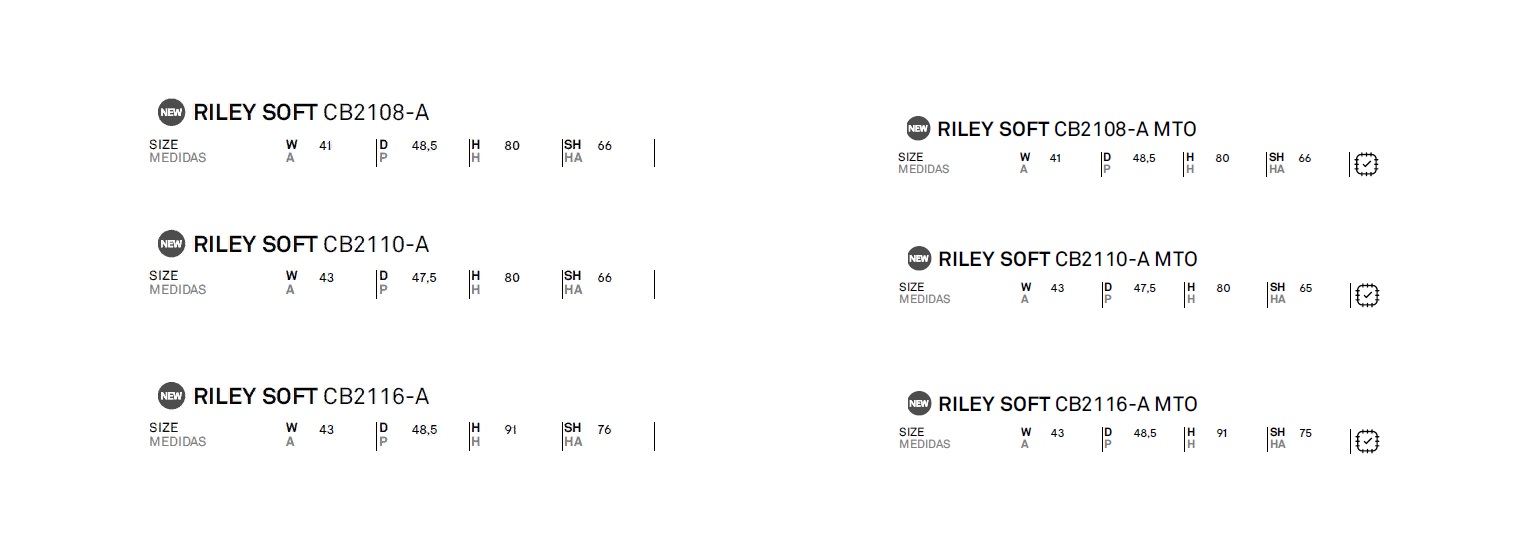Screen dimensions: 1520x543
Task: Open the RILEY SOFT CB2116-A MTO heading
Action: click(1067, 404)
